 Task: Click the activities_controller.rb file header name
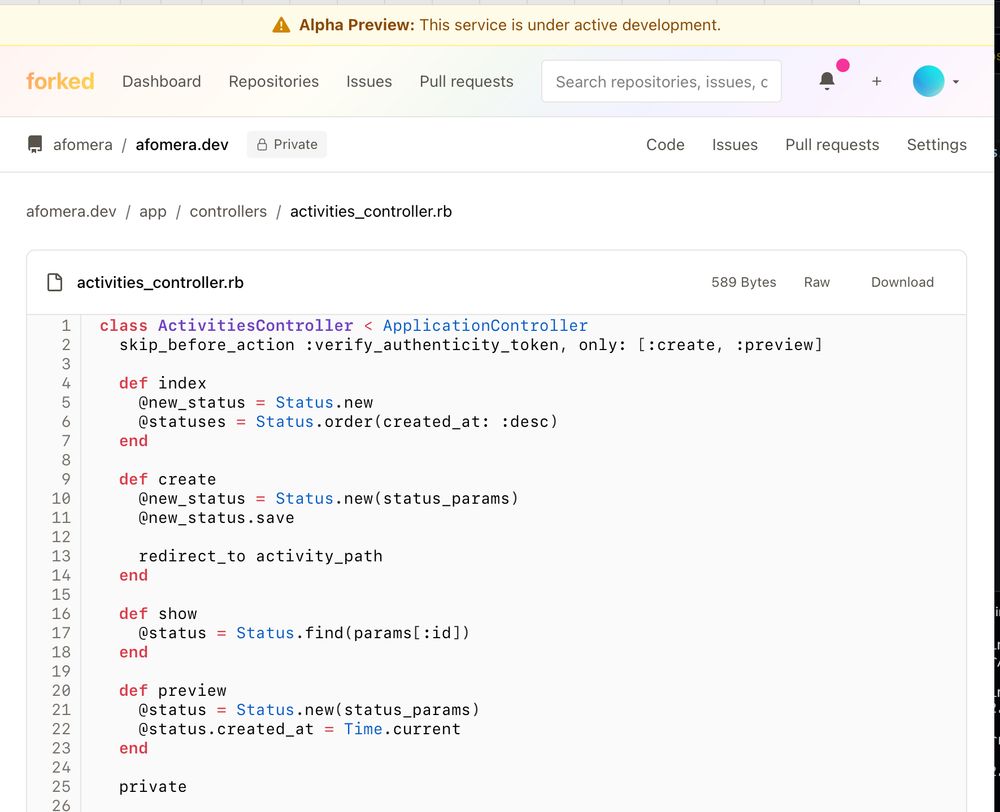[x=160, y=282]
